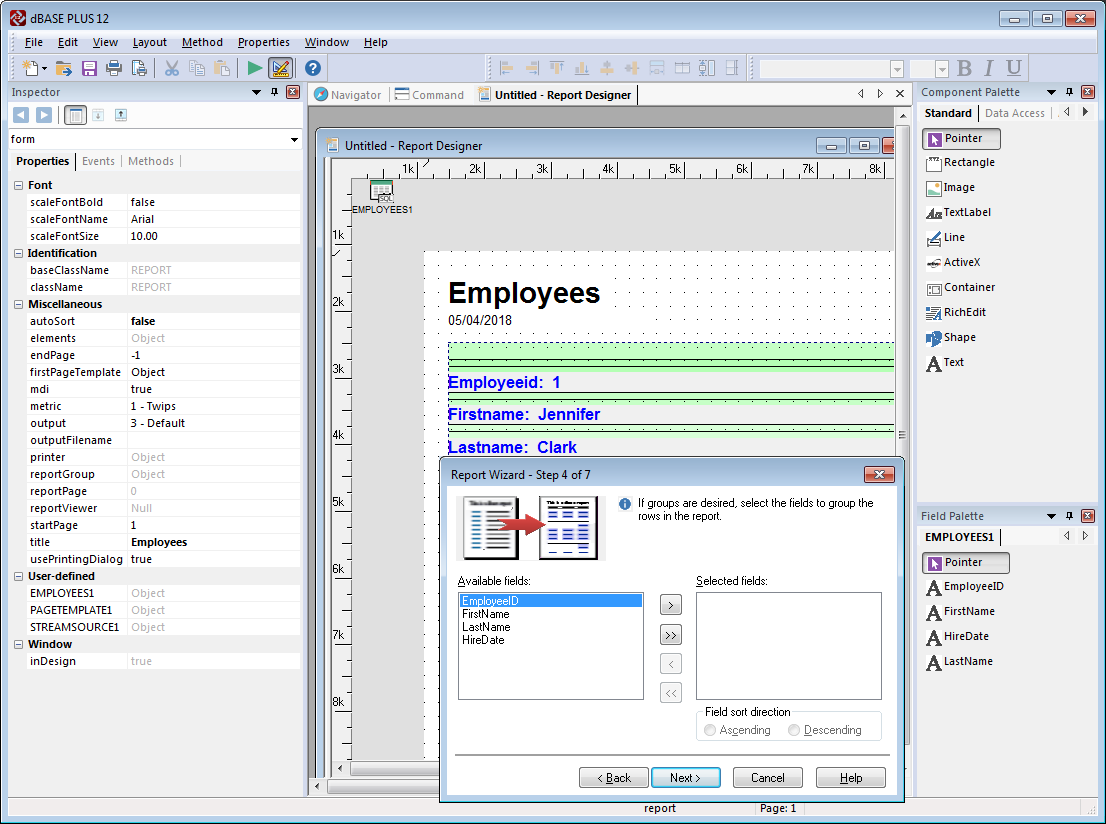Collapse the Identification property group
Image resolution: width=1106 pixels, height=824 pixels.
pyautogui.click(x=18, y=253)
